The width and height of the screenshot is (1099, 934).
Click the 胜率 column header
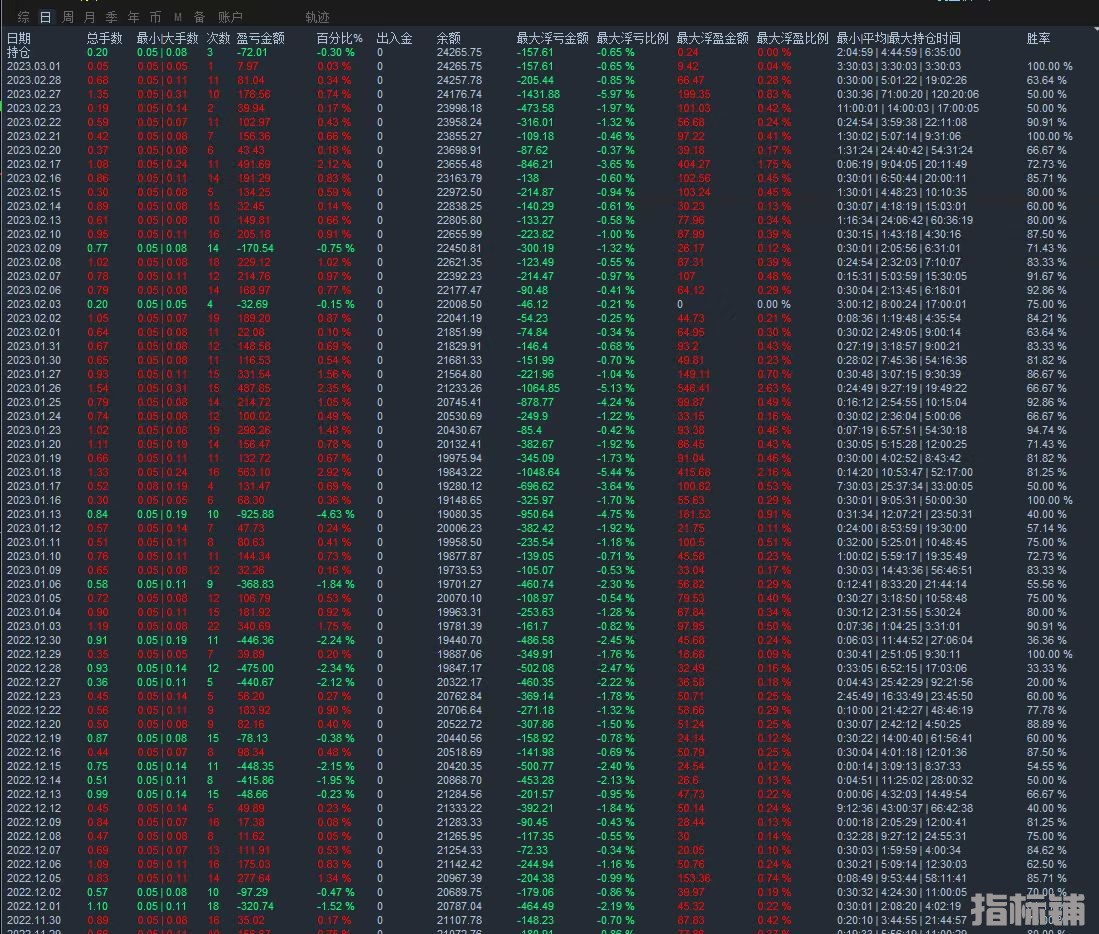1038,38
